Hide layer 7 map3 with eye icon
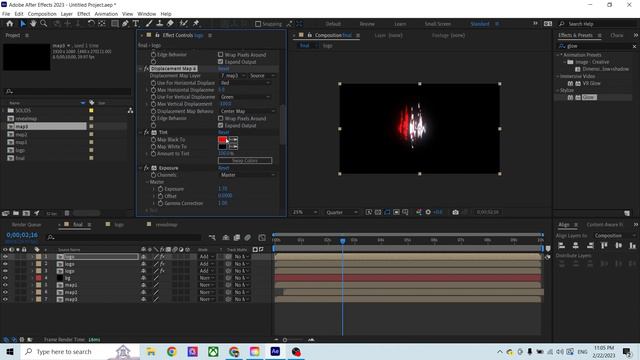Viewport: 640px width, 360px height. click(5, 299)
